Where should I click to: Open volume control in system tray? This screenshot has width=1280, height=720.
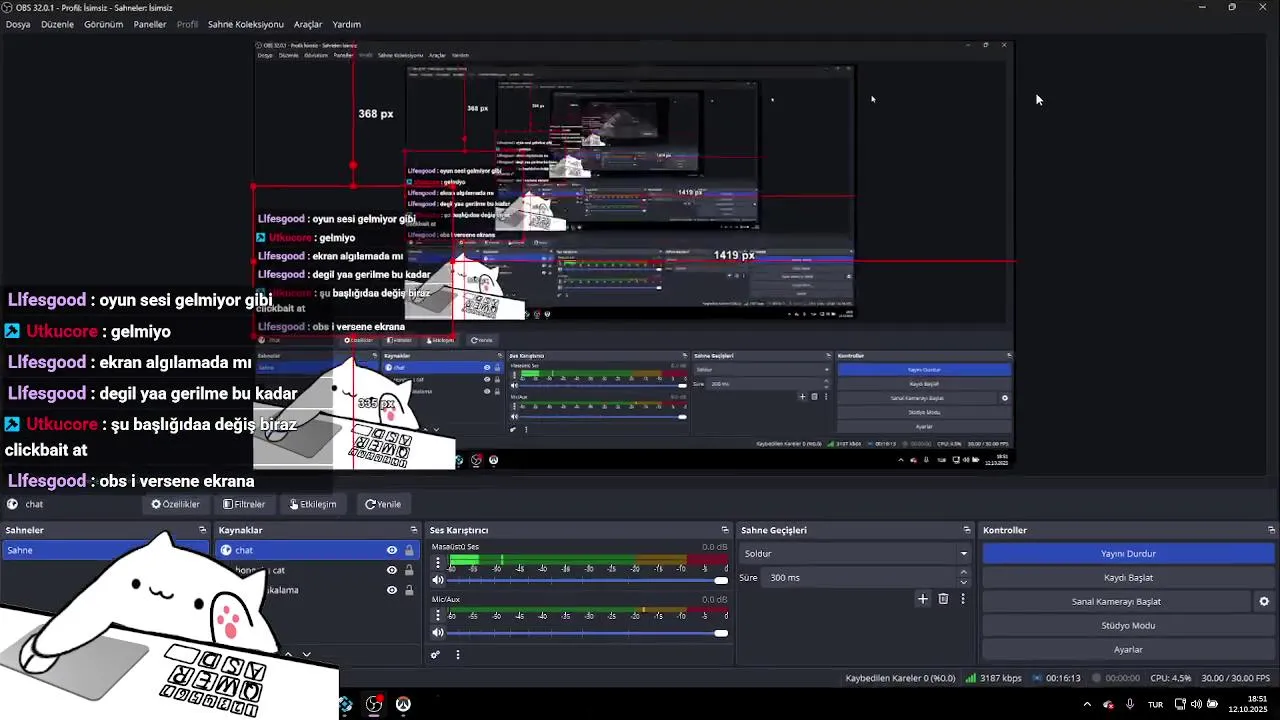1196,704
